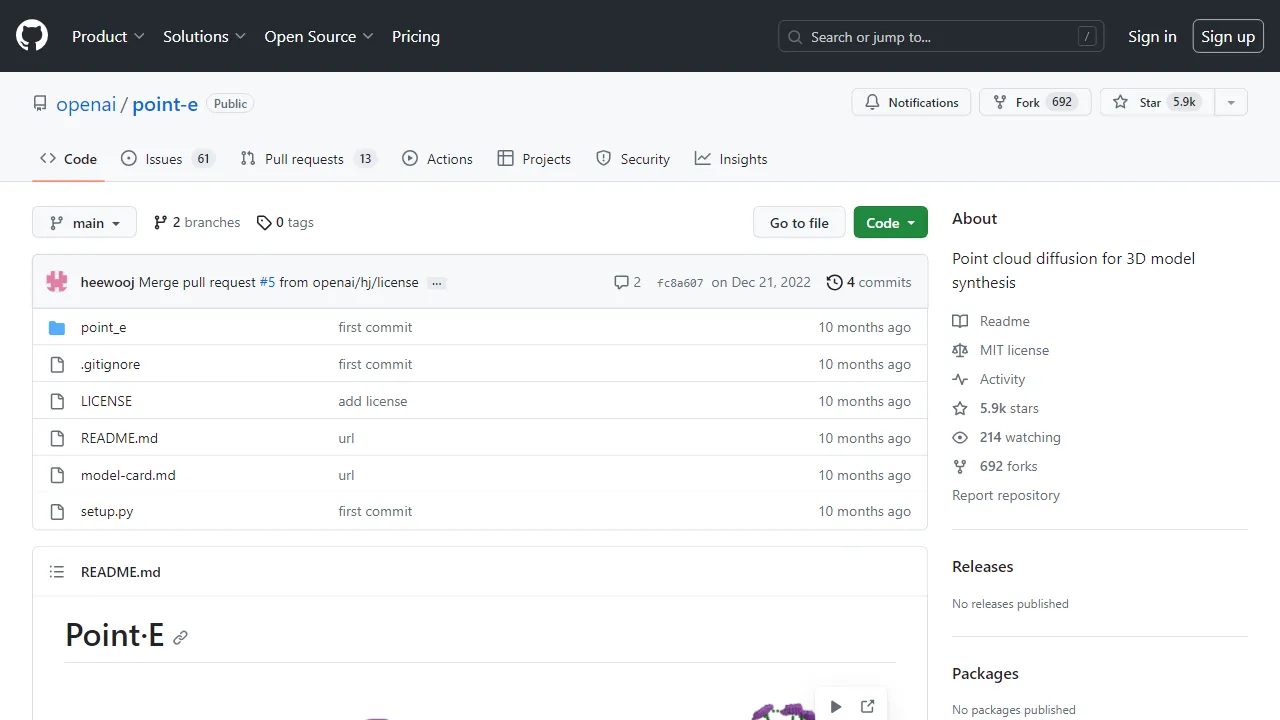Viewport: 1280px width, 720px height.
Task: Open the comments icon showing 2
Action: 627,282
